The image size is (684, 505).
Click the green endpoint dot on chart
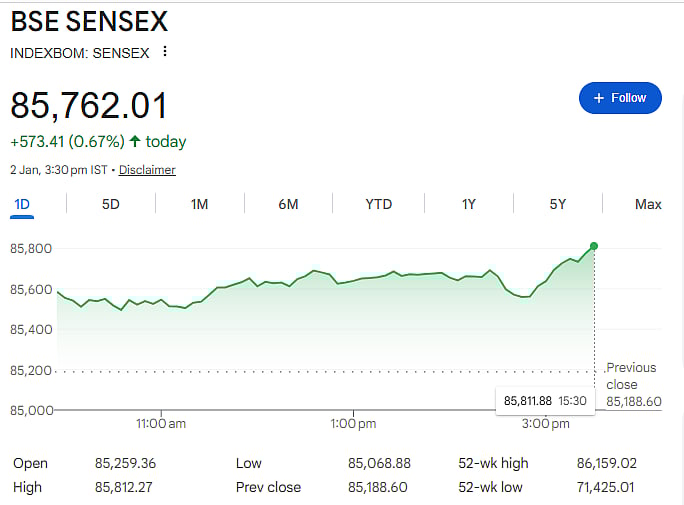tap(594, 246)
